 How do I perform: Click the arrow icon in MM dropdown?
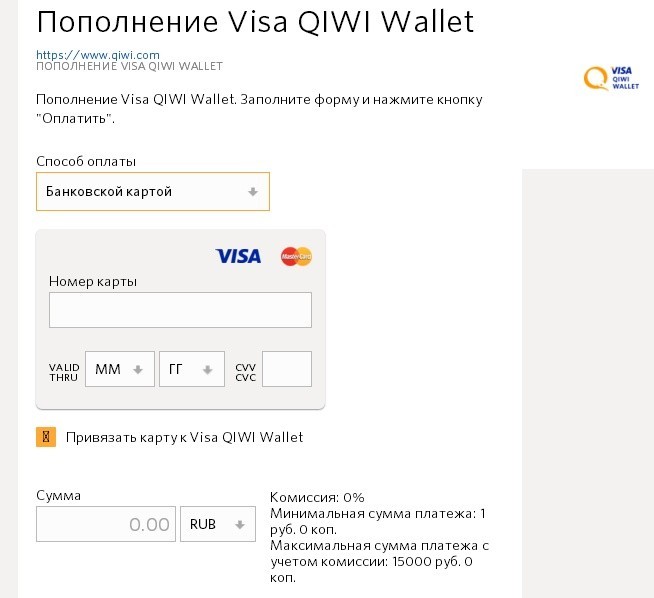point(138,369)
